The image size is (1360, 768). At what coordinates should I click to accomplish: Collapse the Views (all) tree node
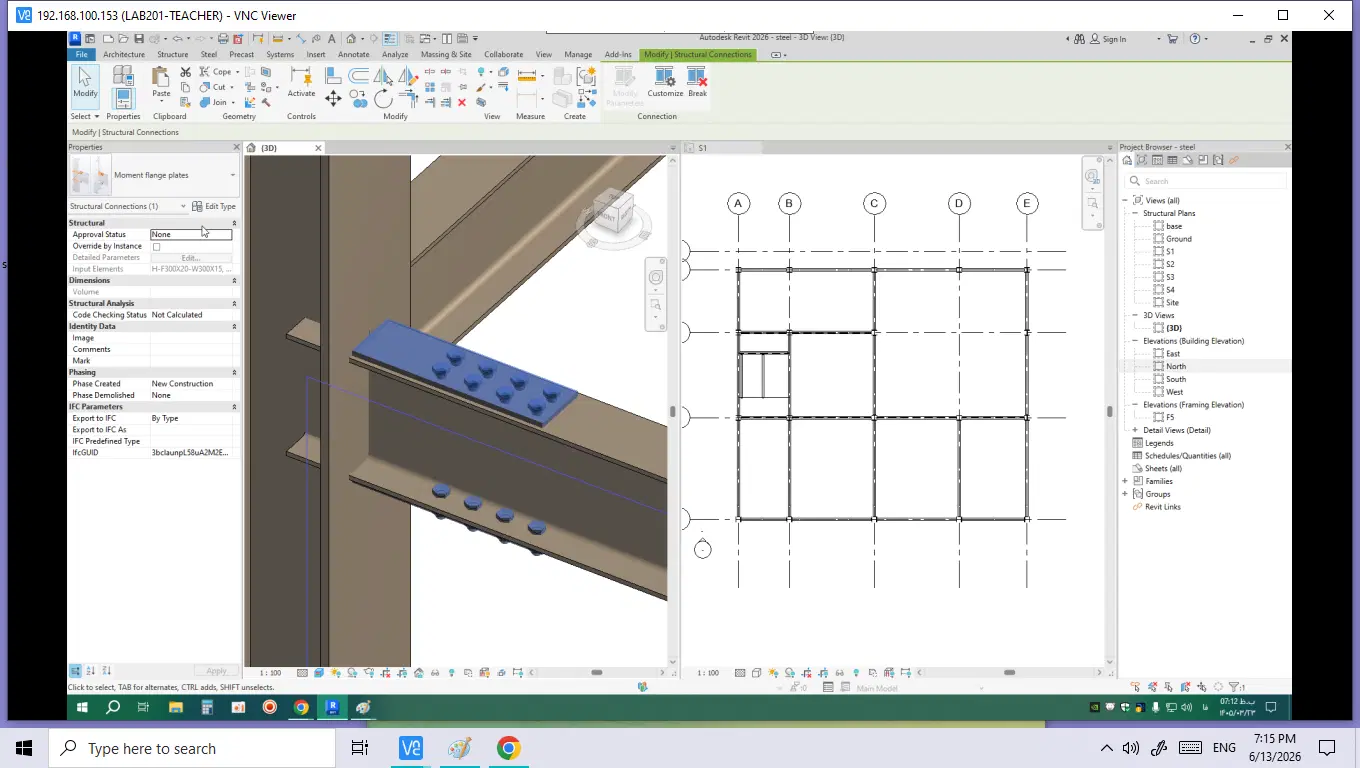click(x=1125, y=201)
